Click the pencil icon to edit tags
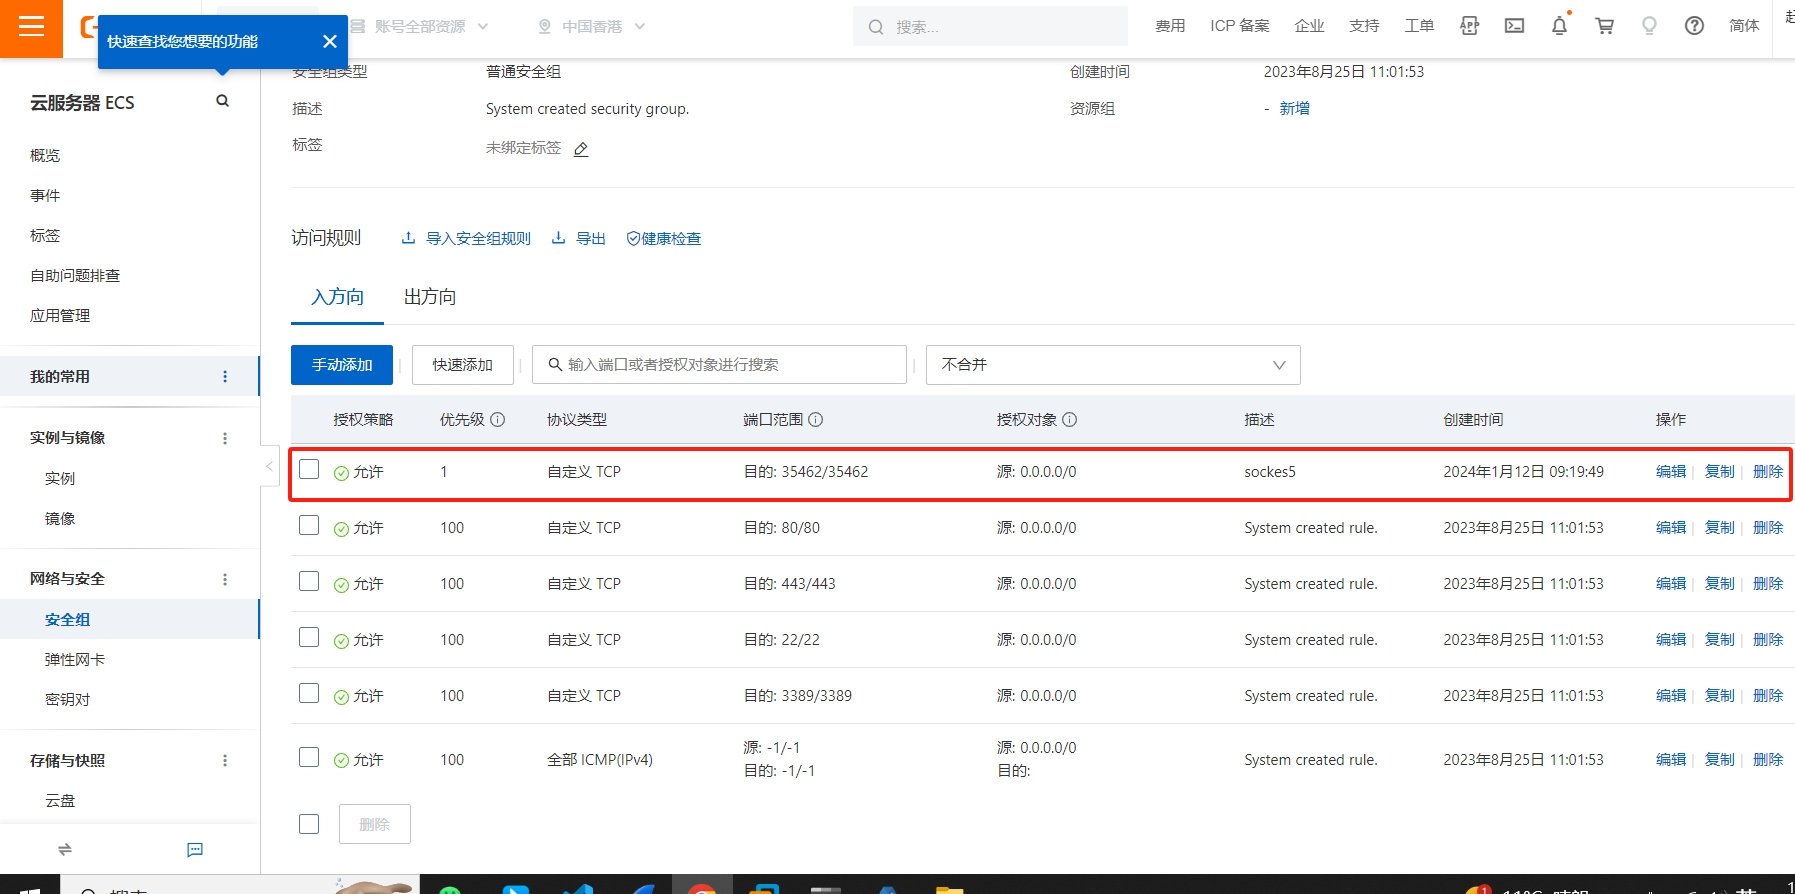Screen dimensions: 1795x894 coord(581,149)
